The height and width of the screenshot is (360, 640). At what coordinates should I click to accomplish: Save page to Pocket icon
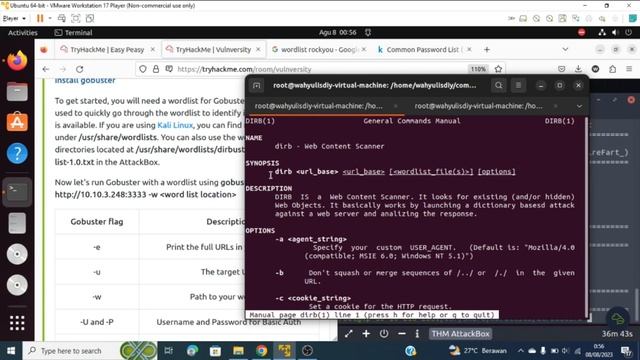point(562,69)
